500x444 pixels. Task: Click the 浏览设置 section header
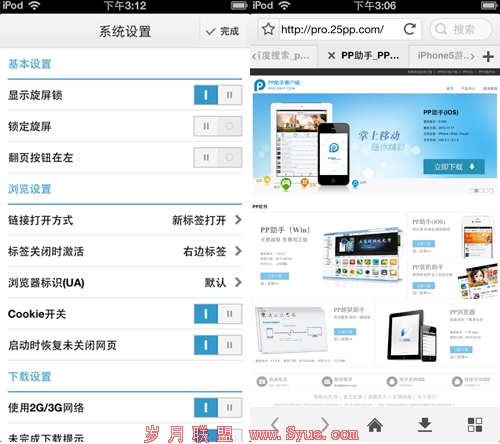coord(30,189)
